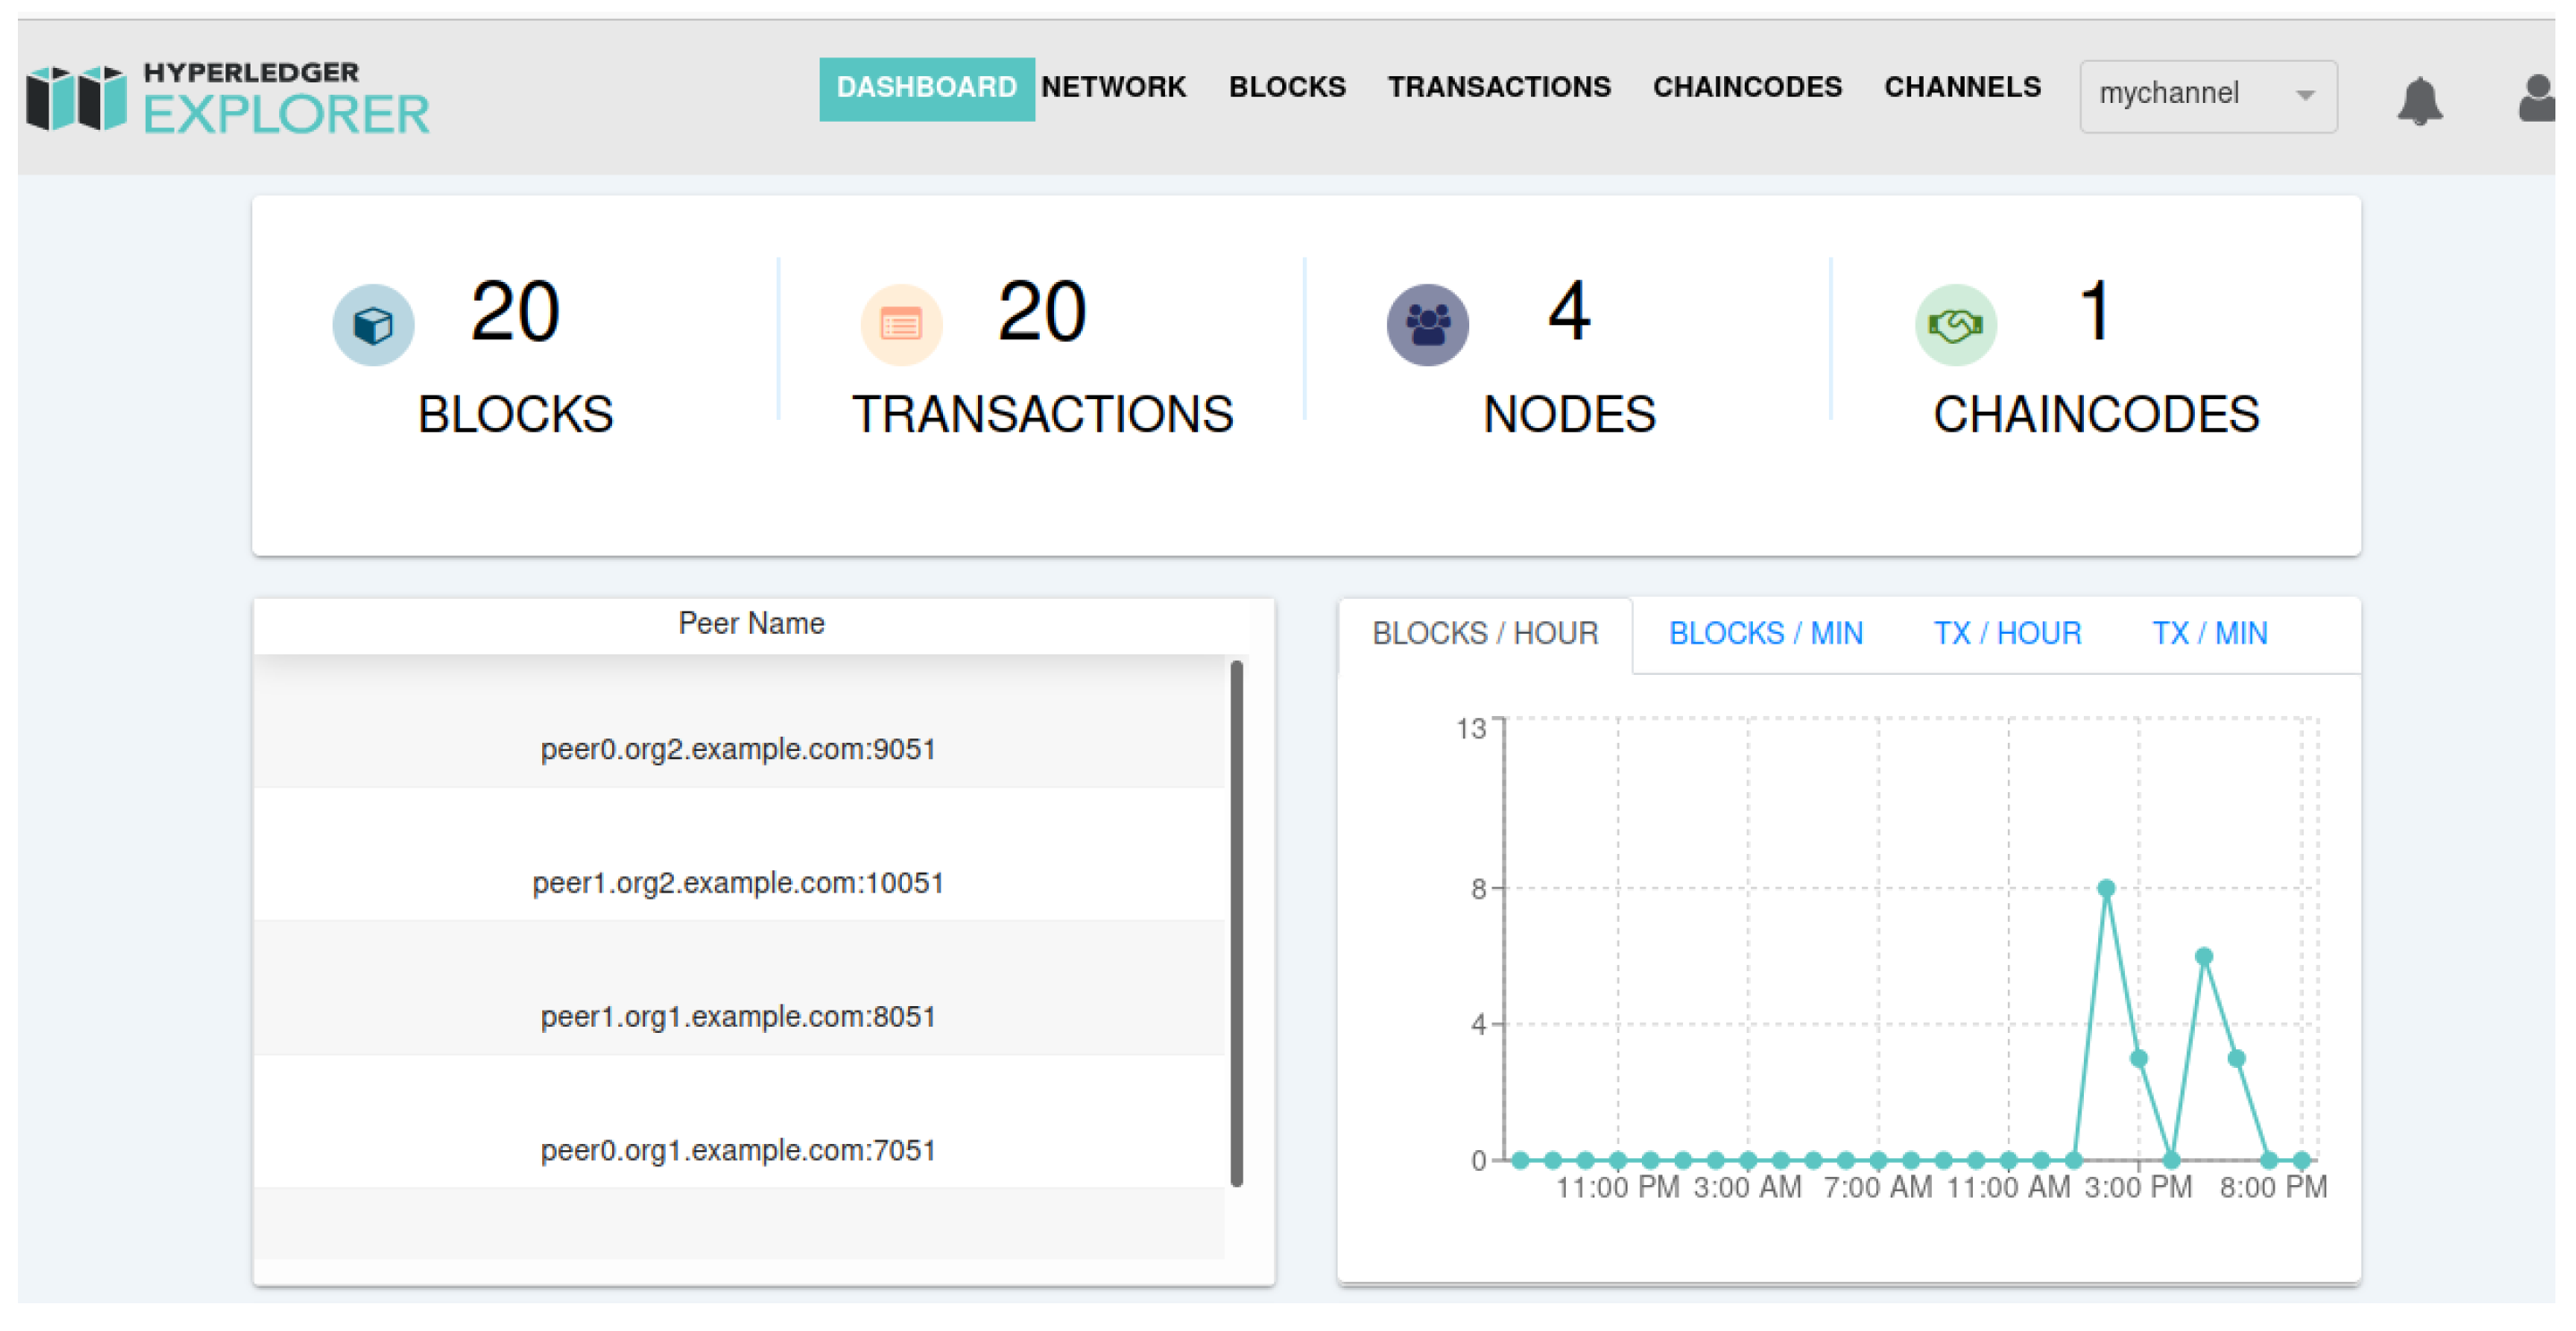Click the blue cube Blocks icon

coord(373,325)
